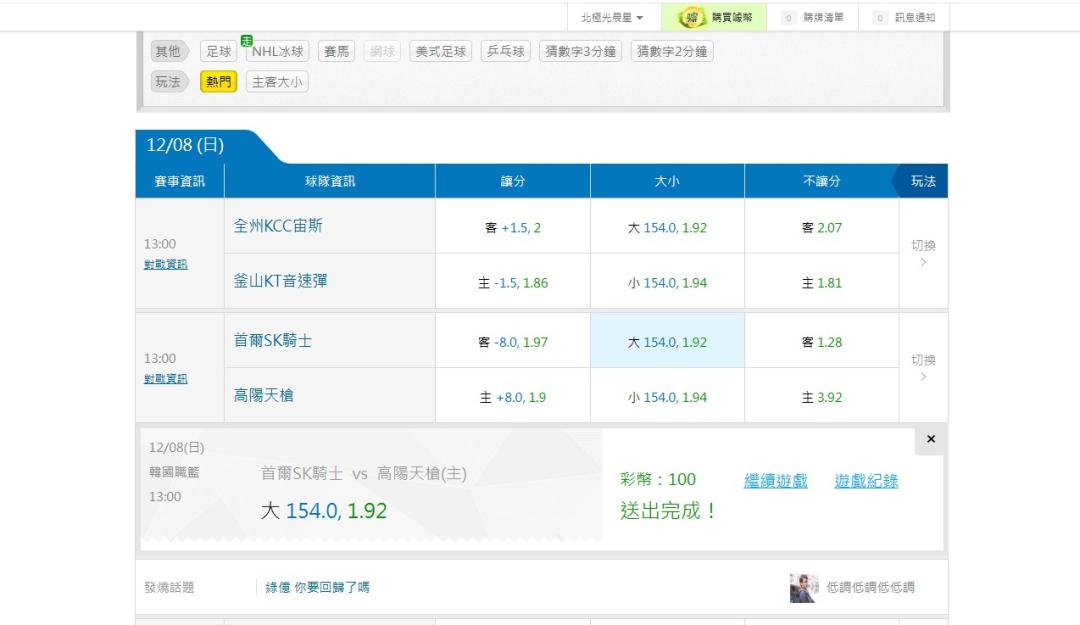Pick under 小 154.0 for SK騎士 game

[x=667, y=397]
